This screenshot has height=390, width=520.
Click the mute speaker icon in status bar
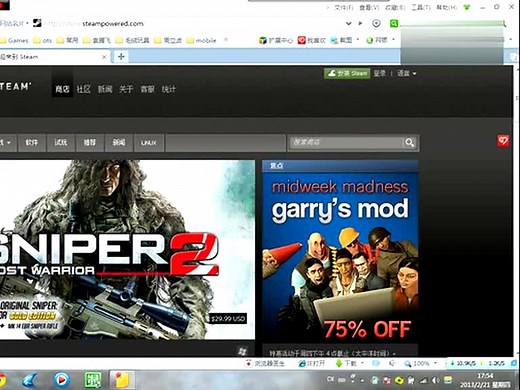(x=392, y=363)
